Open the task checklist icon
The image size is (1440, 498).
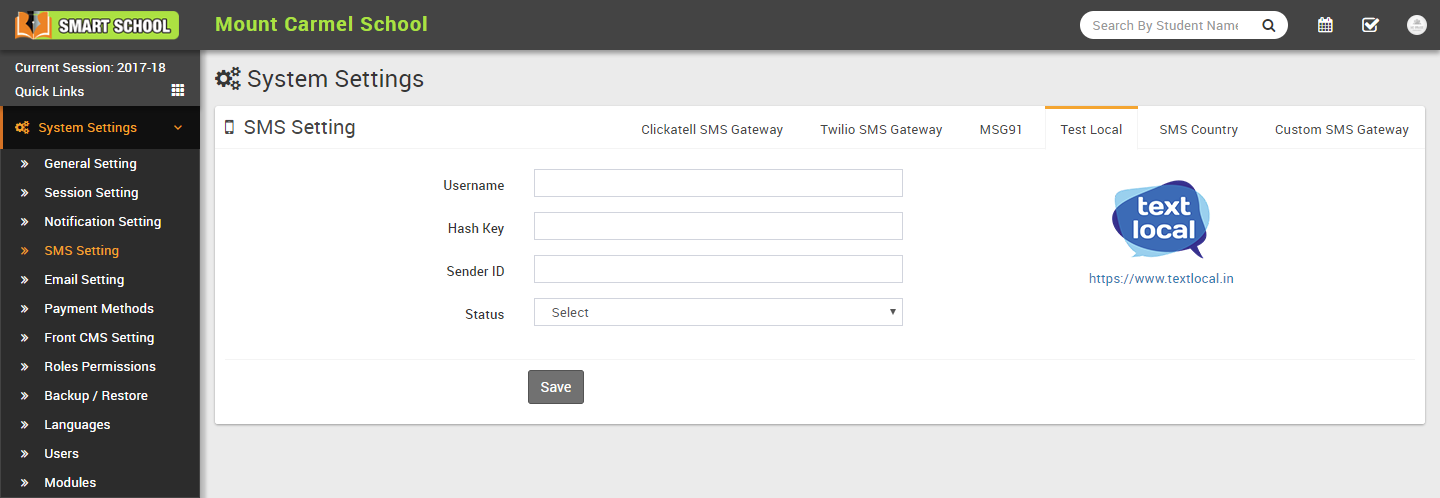[1370, 25]
